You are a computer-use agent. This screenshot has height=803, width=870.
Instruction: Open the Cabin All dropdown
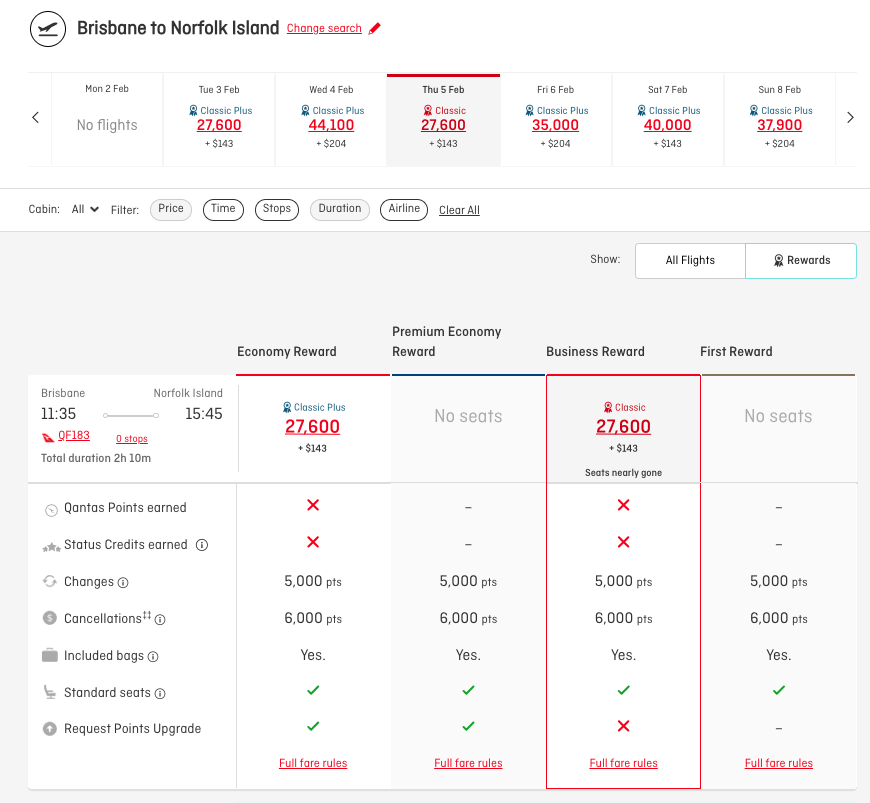[x=85, y=209]
